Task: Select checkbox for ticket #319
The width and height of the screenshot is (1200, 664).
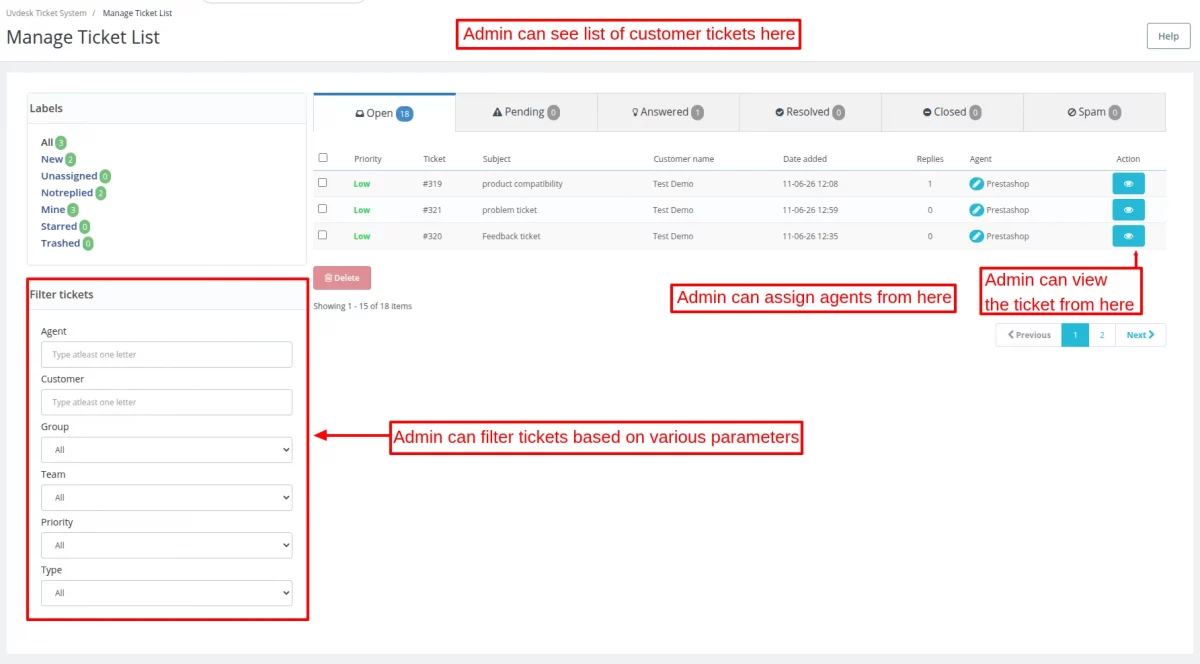Action: pos(322,183)
